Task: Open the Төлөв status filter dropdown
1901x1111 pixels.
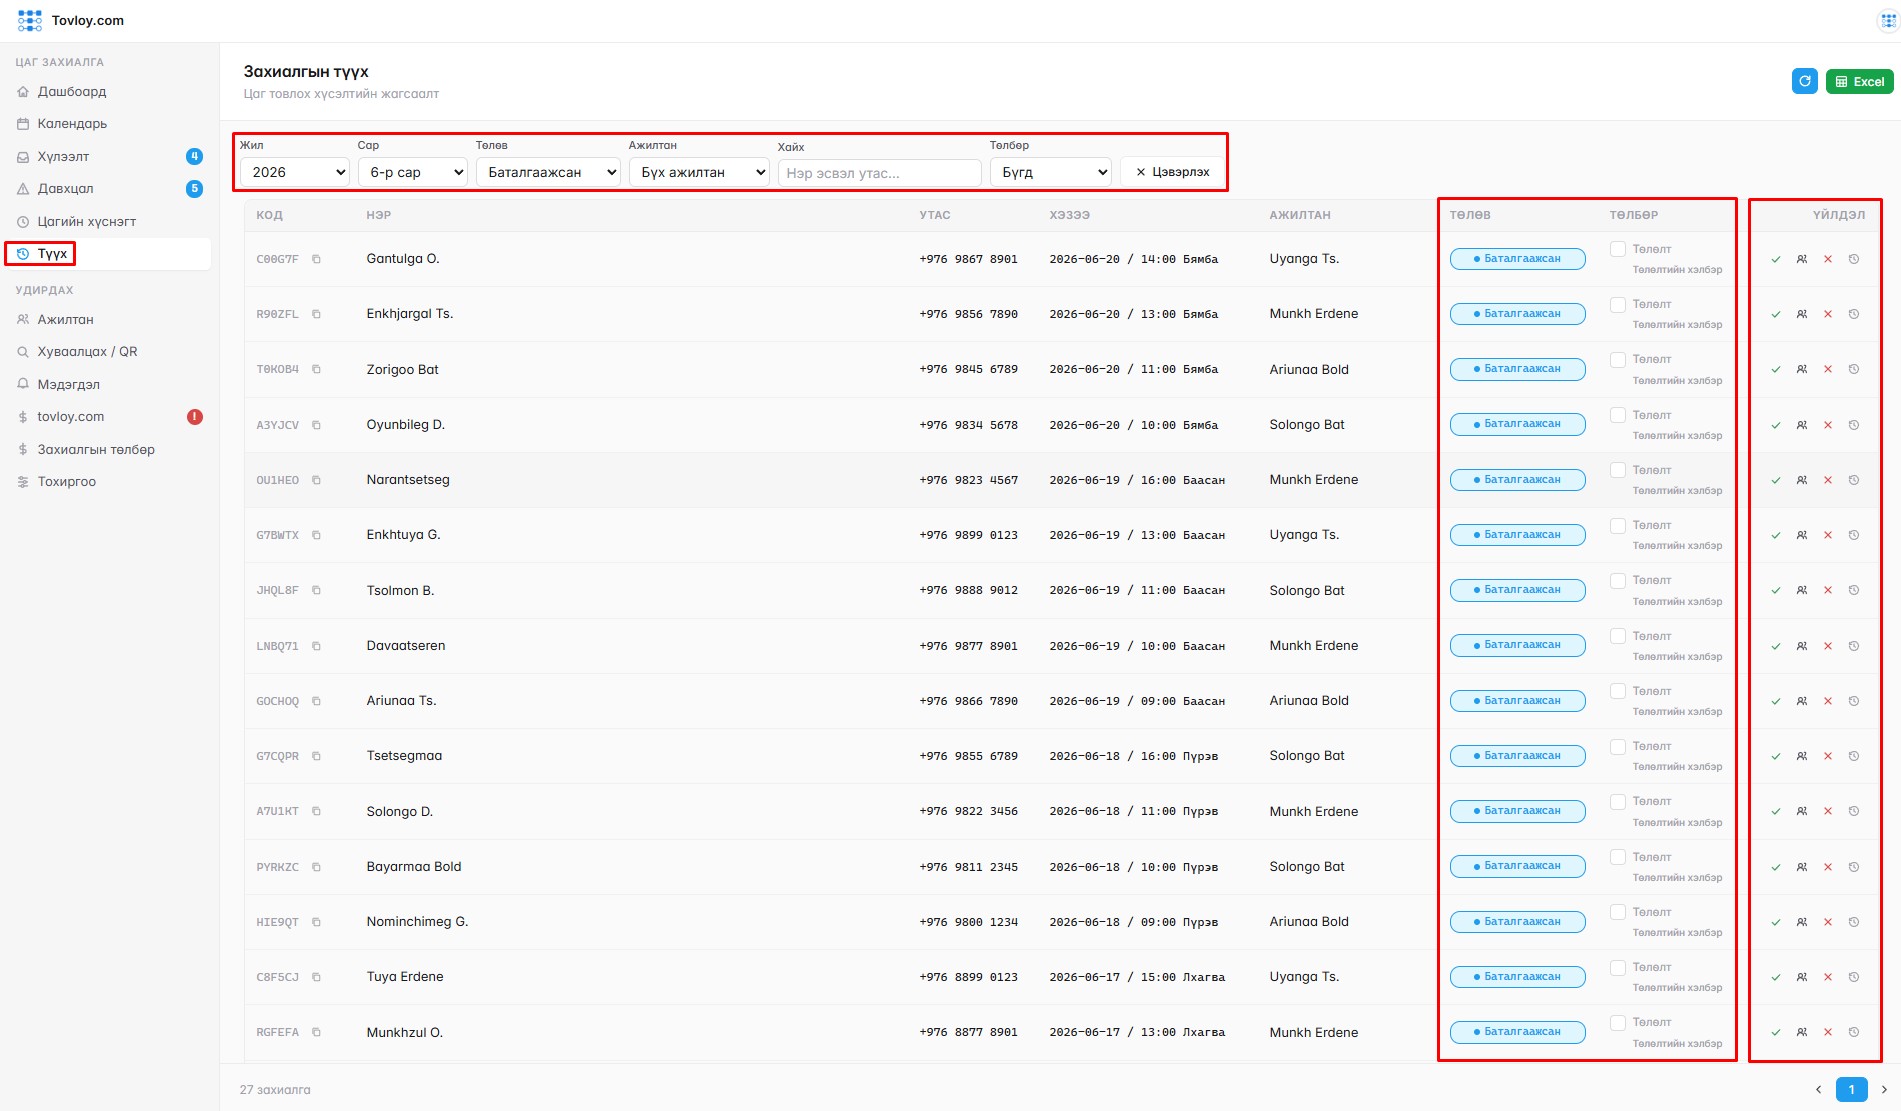Action: coord(548,172)
